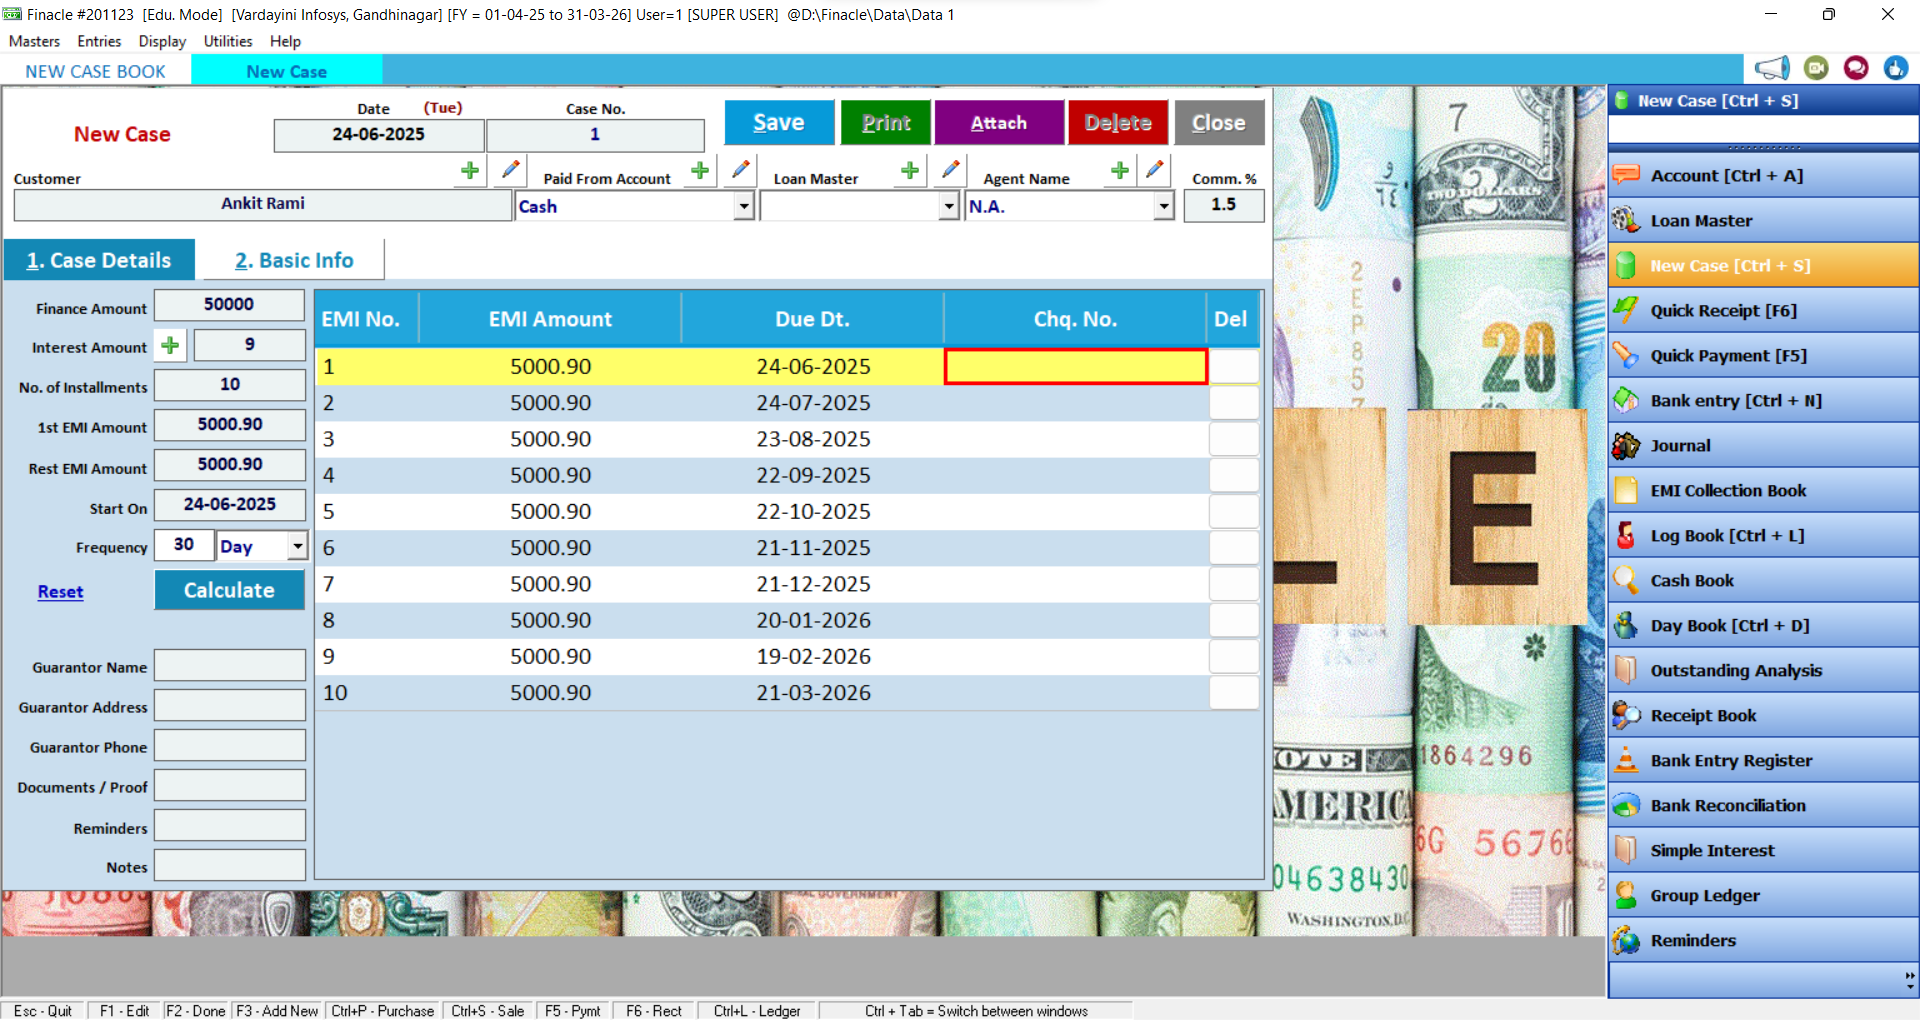Edit Agent Name using pencil icon
The width and height of the screenshot is (1920, 1020).
[x=1154, y=171]
